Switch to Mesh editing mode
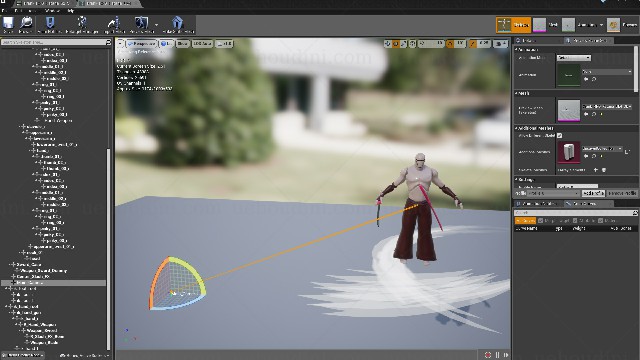 (546, 25)
